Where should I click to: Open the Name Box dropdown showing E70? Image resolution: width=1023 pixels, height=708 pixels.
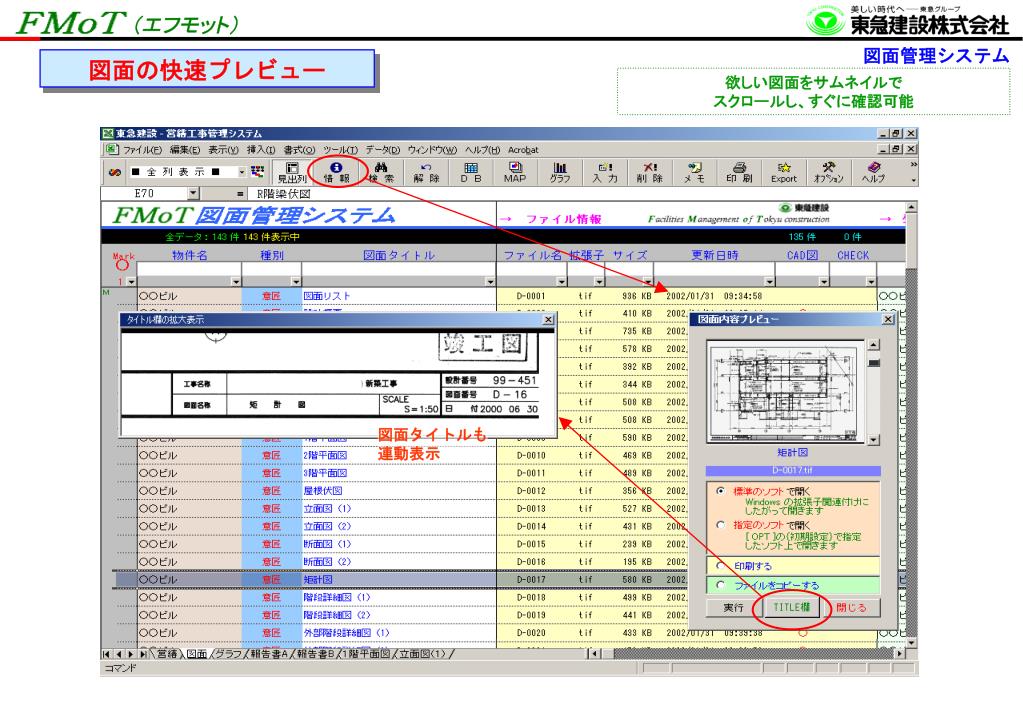pyautogui.click(x=193, y=193)
